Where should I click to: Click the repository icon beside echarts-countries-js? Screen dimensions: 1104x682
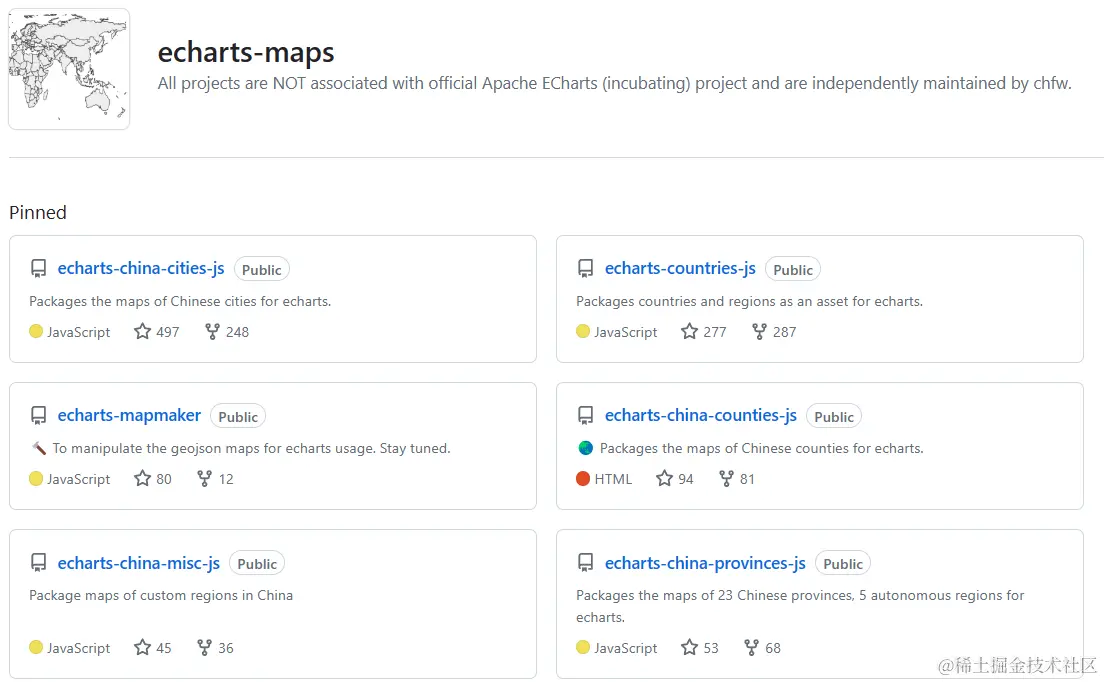tap(586, 268)
